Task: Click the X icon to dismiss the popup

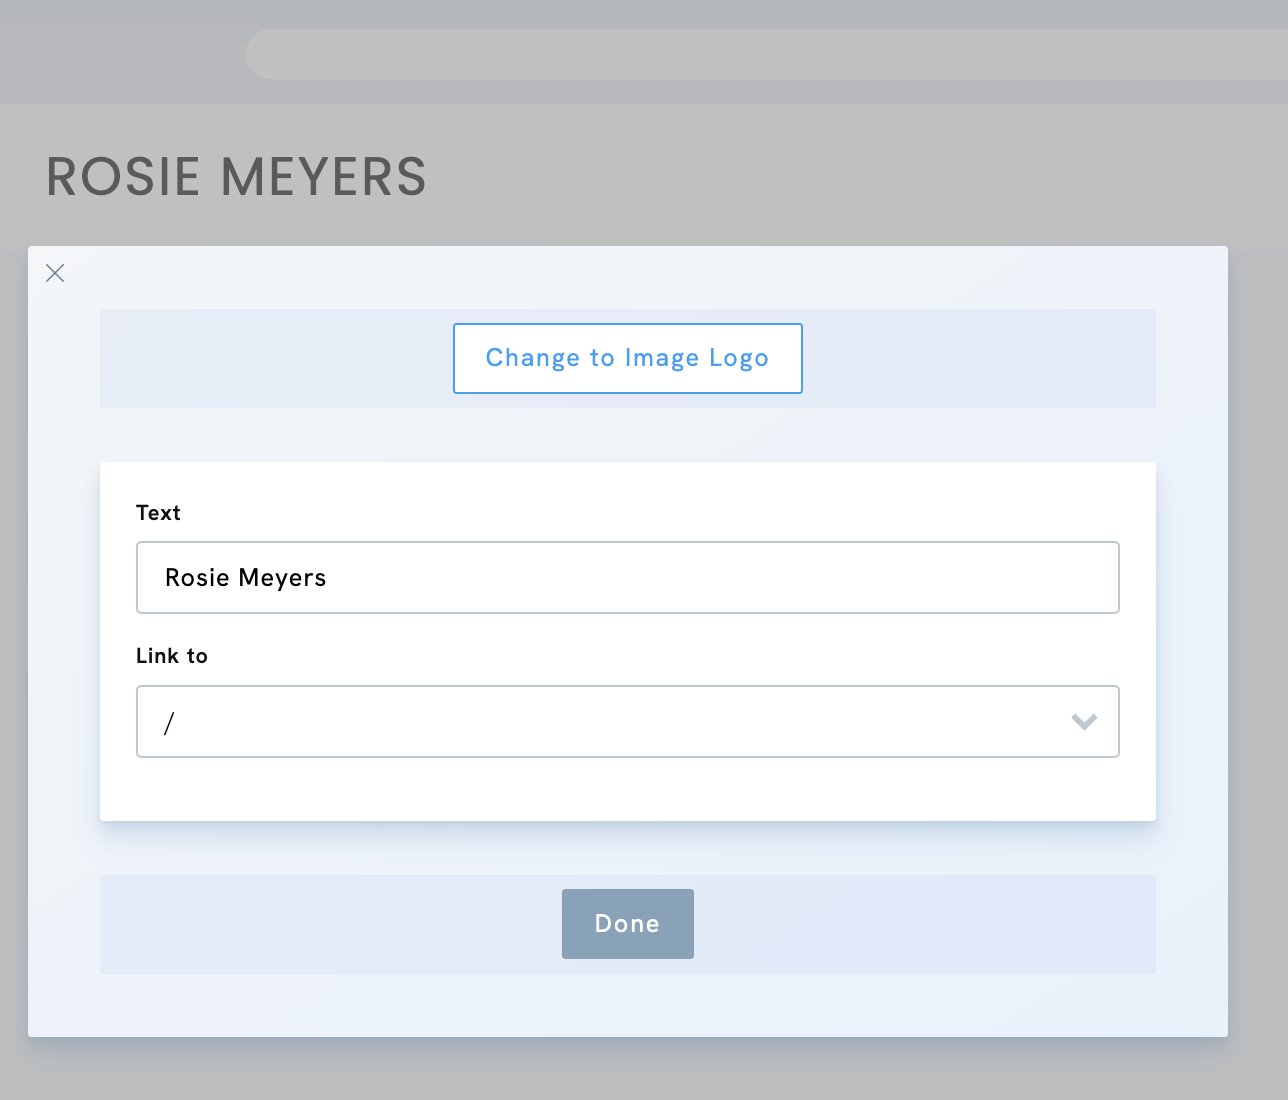Action: (54, 272)
